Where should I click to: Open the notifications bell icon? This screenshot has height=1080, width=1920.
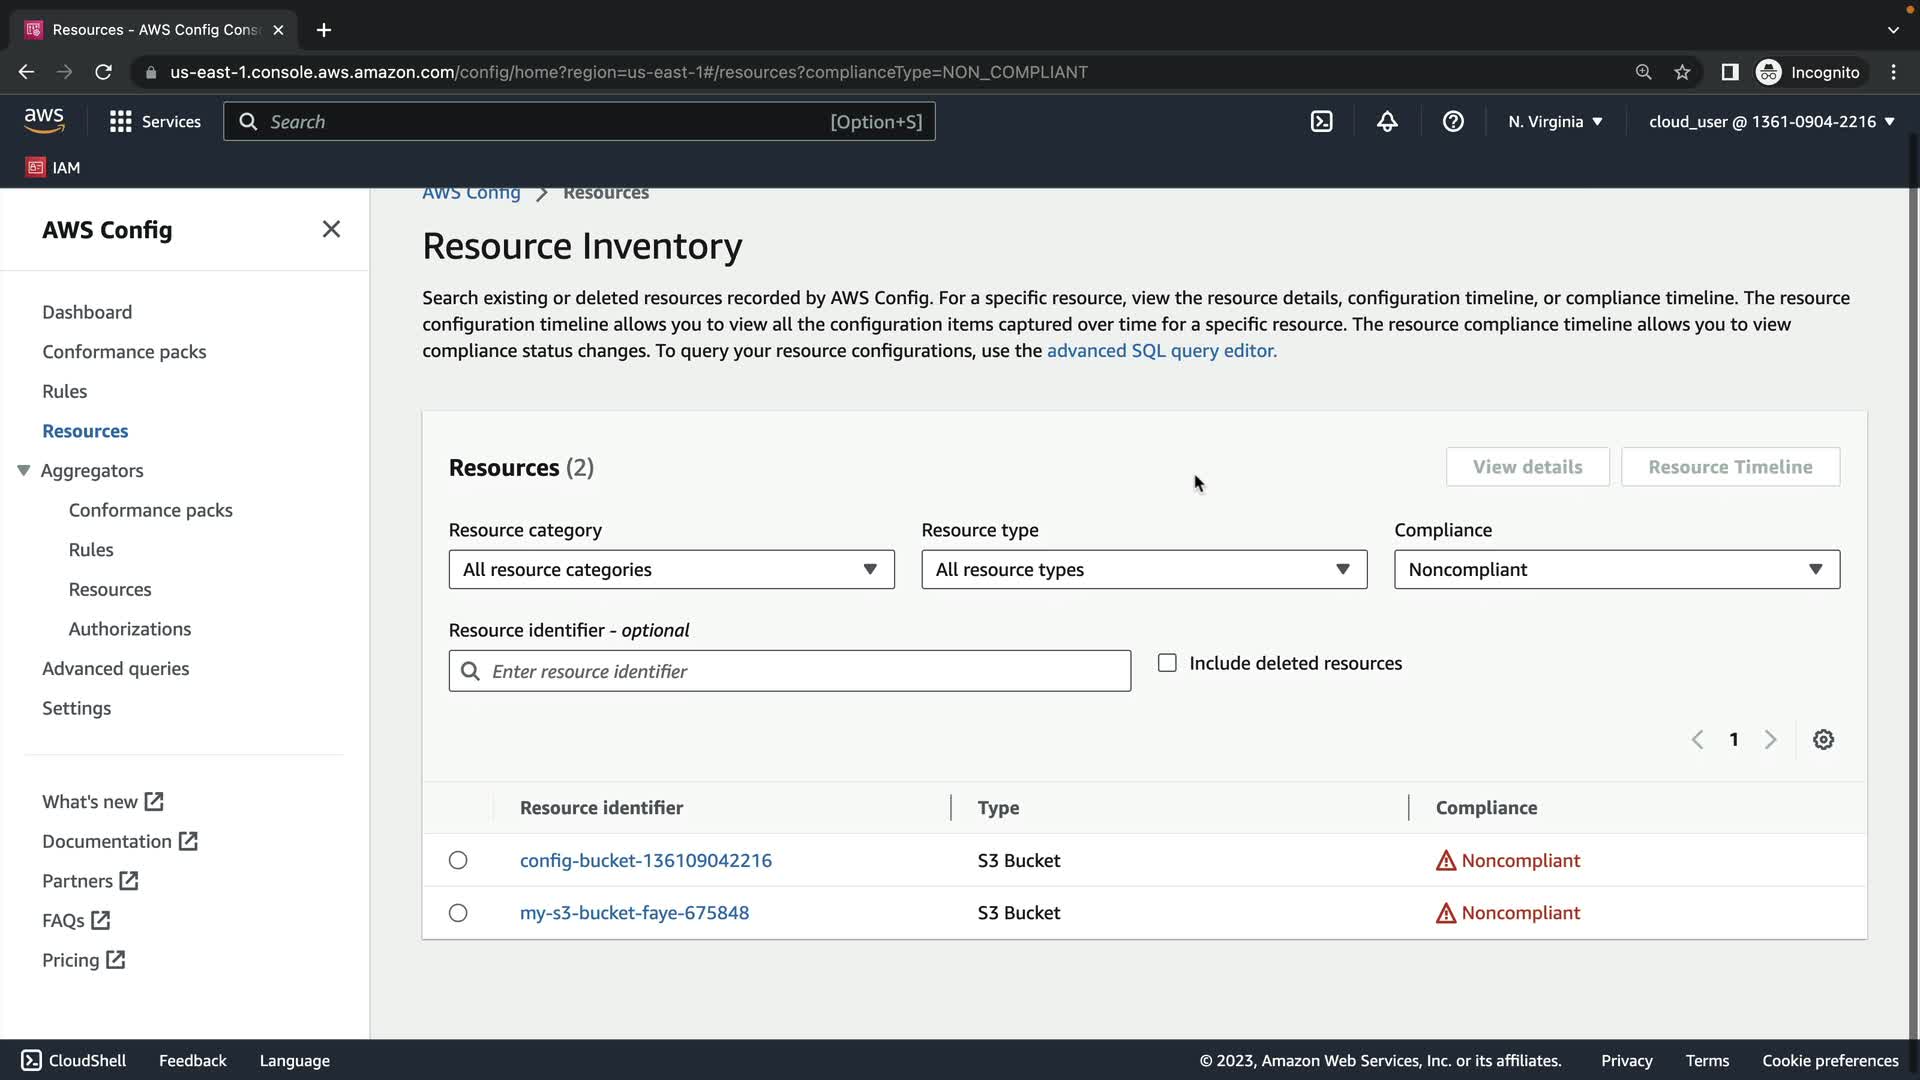pyautogui.click(x=1387, y=122)
